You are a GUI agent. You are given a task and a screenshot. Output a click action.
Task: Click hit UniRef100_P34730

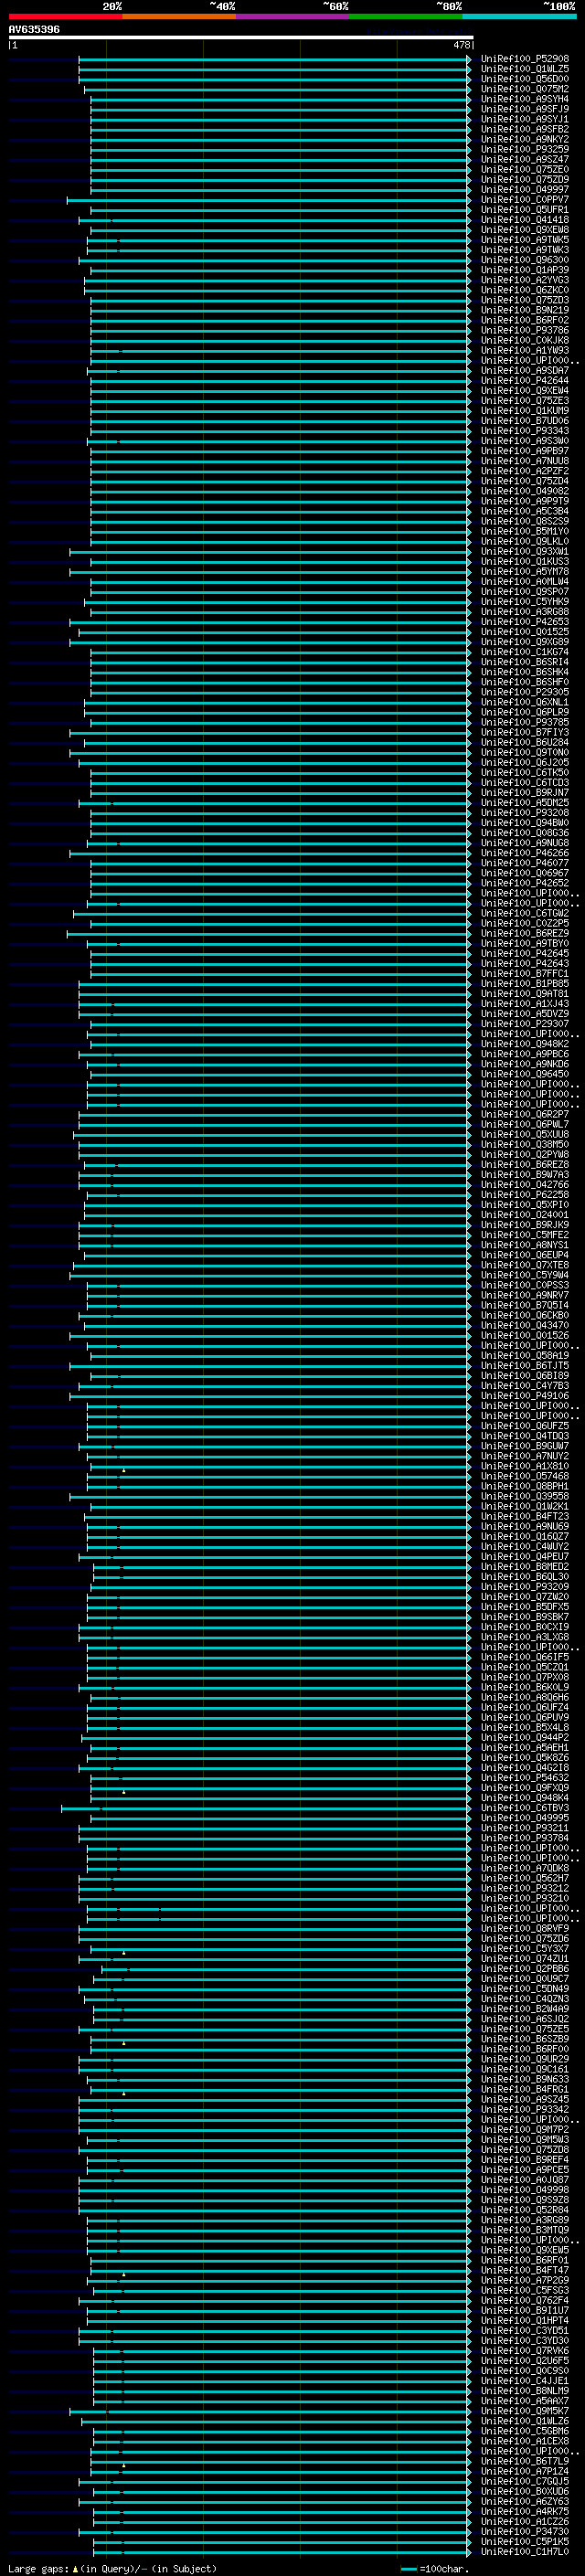point(525,2531)
